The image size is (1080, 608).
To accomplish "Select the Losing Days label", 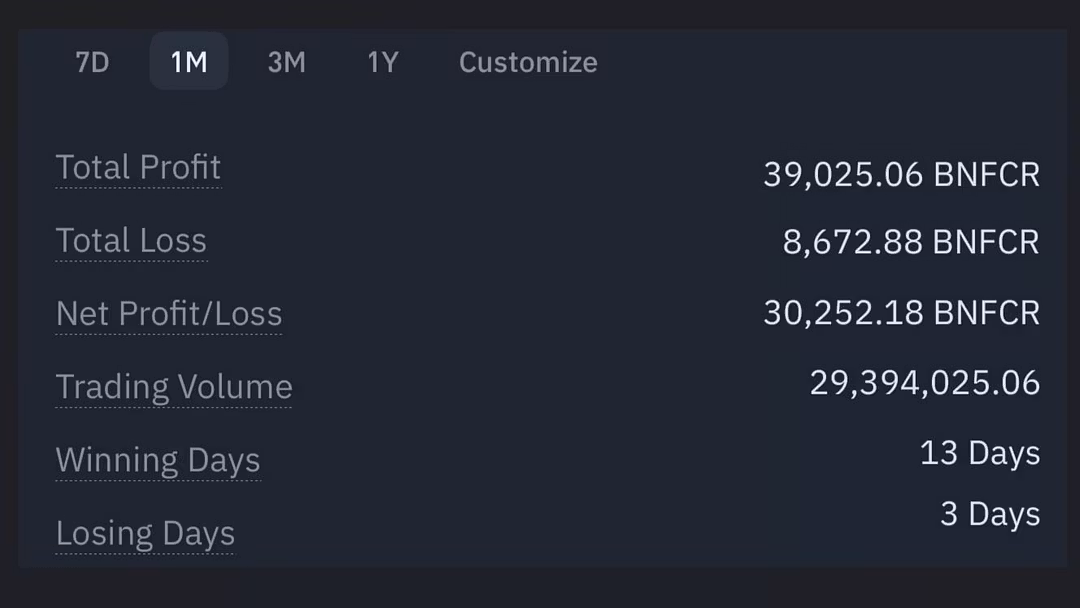I will point(145,534).
